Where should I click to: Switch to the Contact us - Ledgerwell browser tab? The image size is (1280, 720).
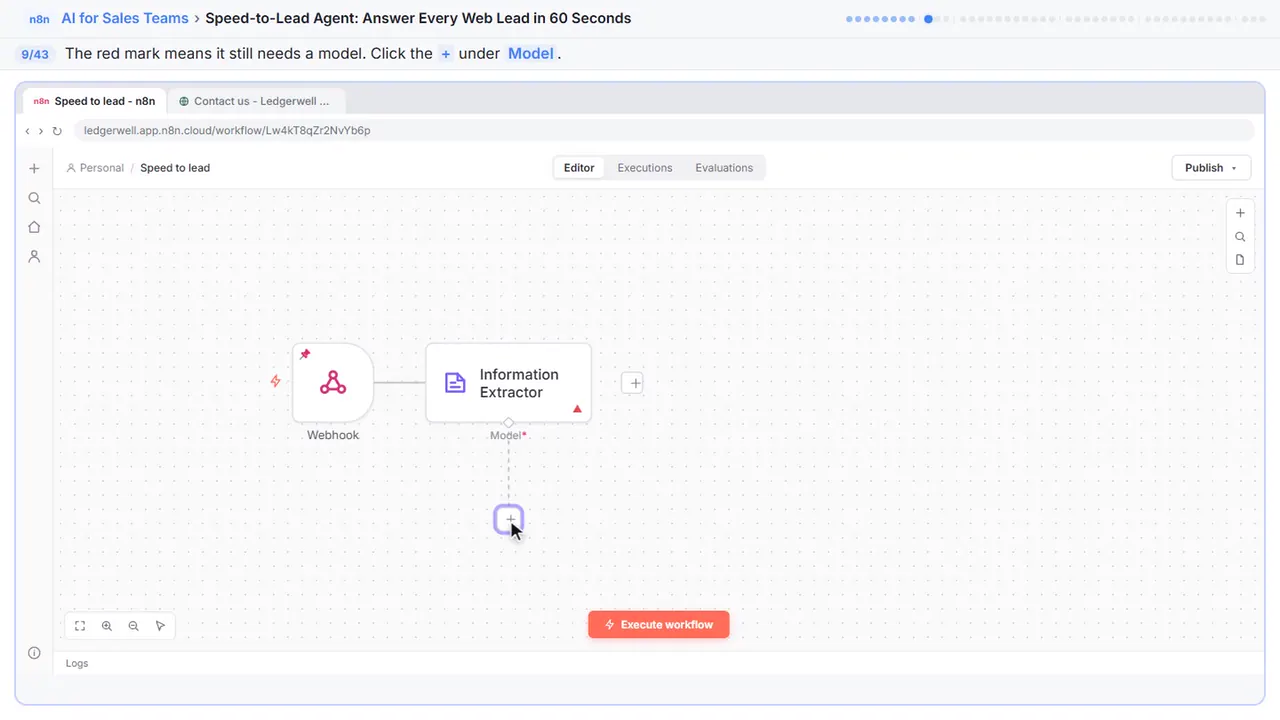click(256, 101)
